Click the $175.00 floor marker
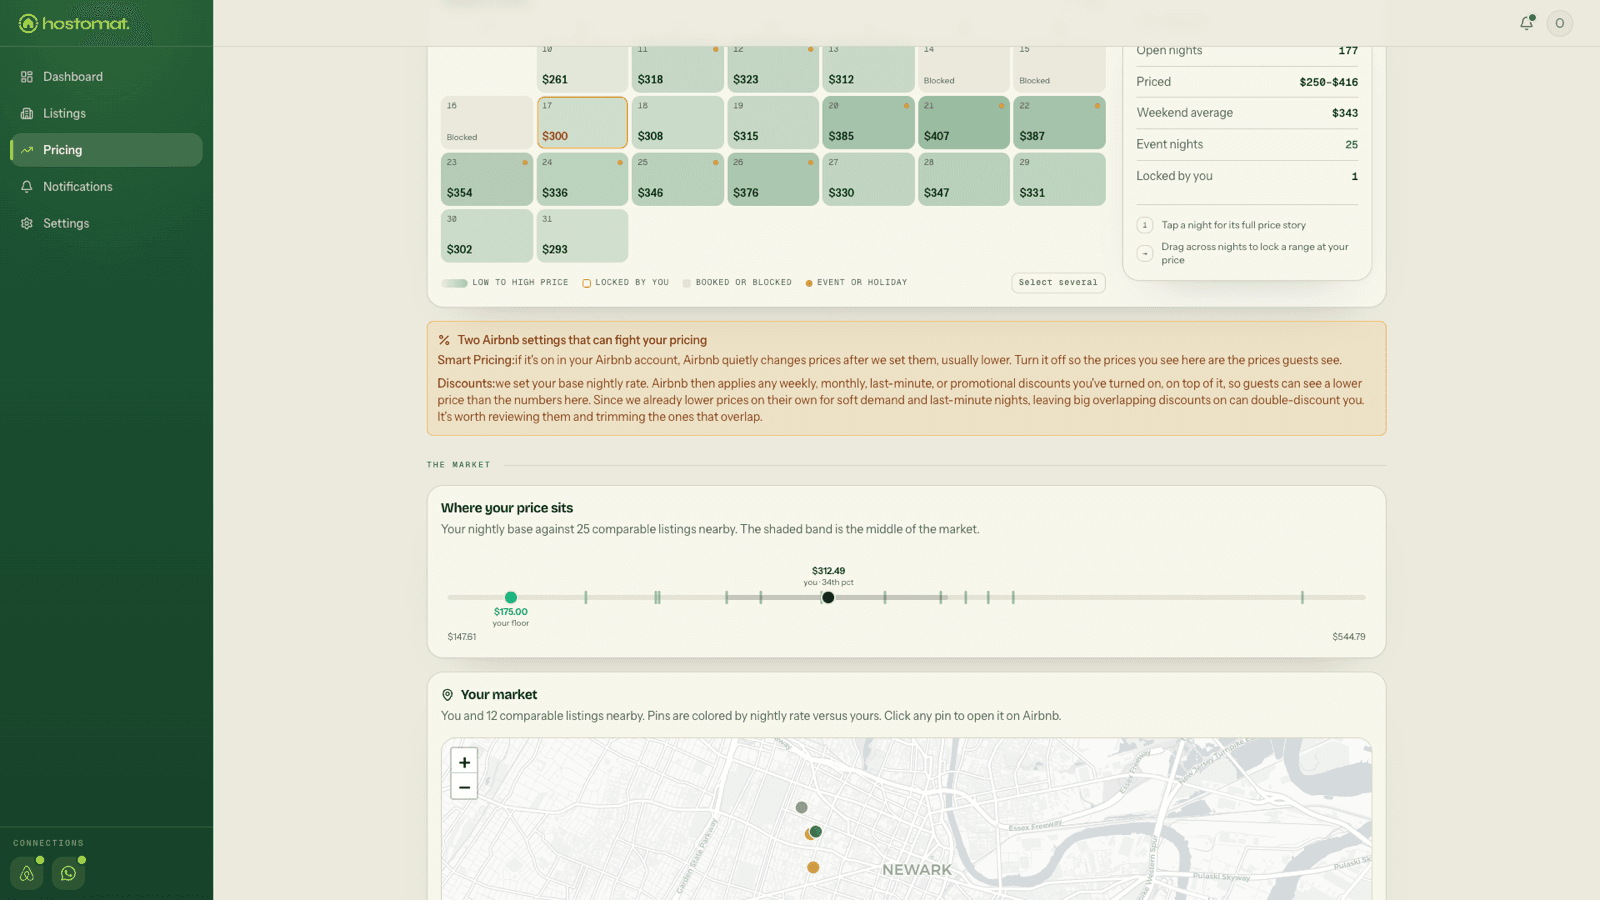This screenshot has width=1600, height=900. point(511,597)
